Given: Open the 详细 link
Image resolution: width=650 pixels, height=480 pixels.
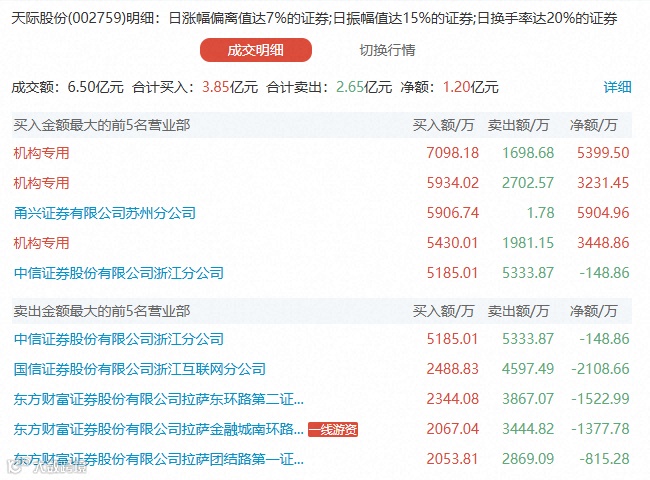Looking at the screenshot, I should (617, 87).
